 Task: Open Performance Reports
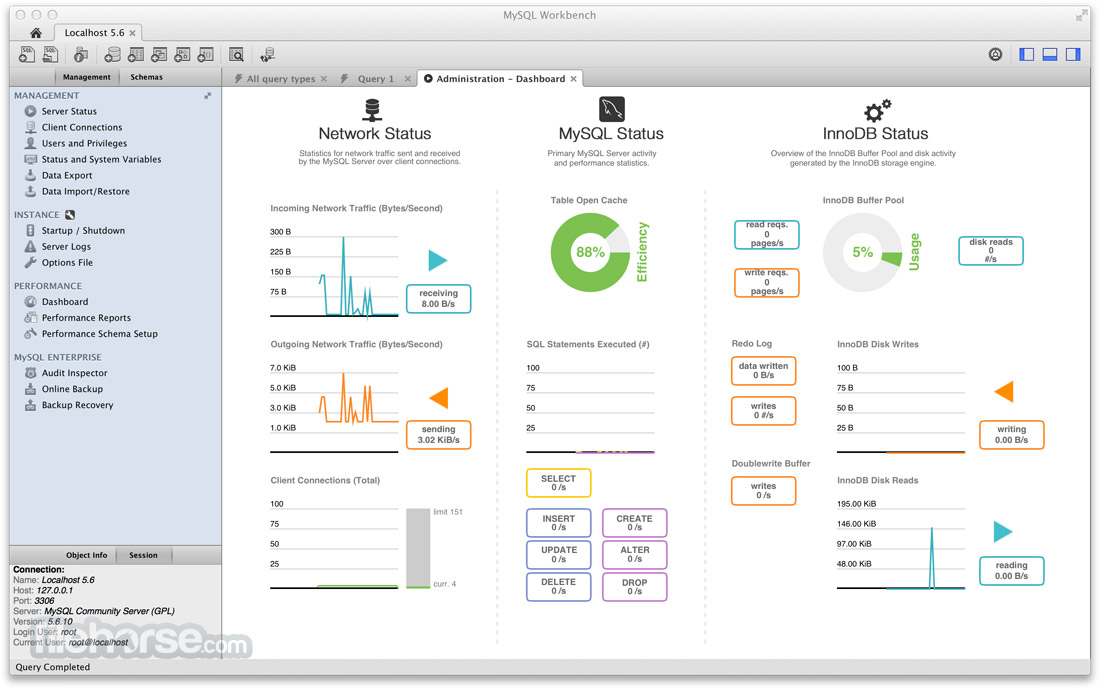click(x=86, y=318)
